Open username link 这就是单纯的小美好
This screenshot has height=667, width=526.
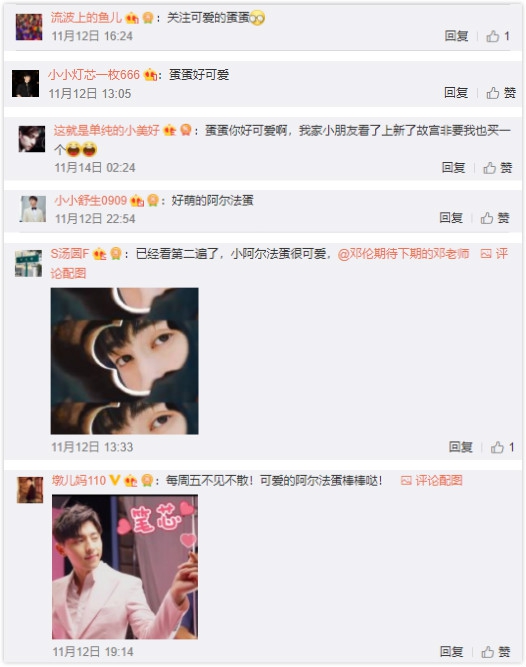click(106, 131)
